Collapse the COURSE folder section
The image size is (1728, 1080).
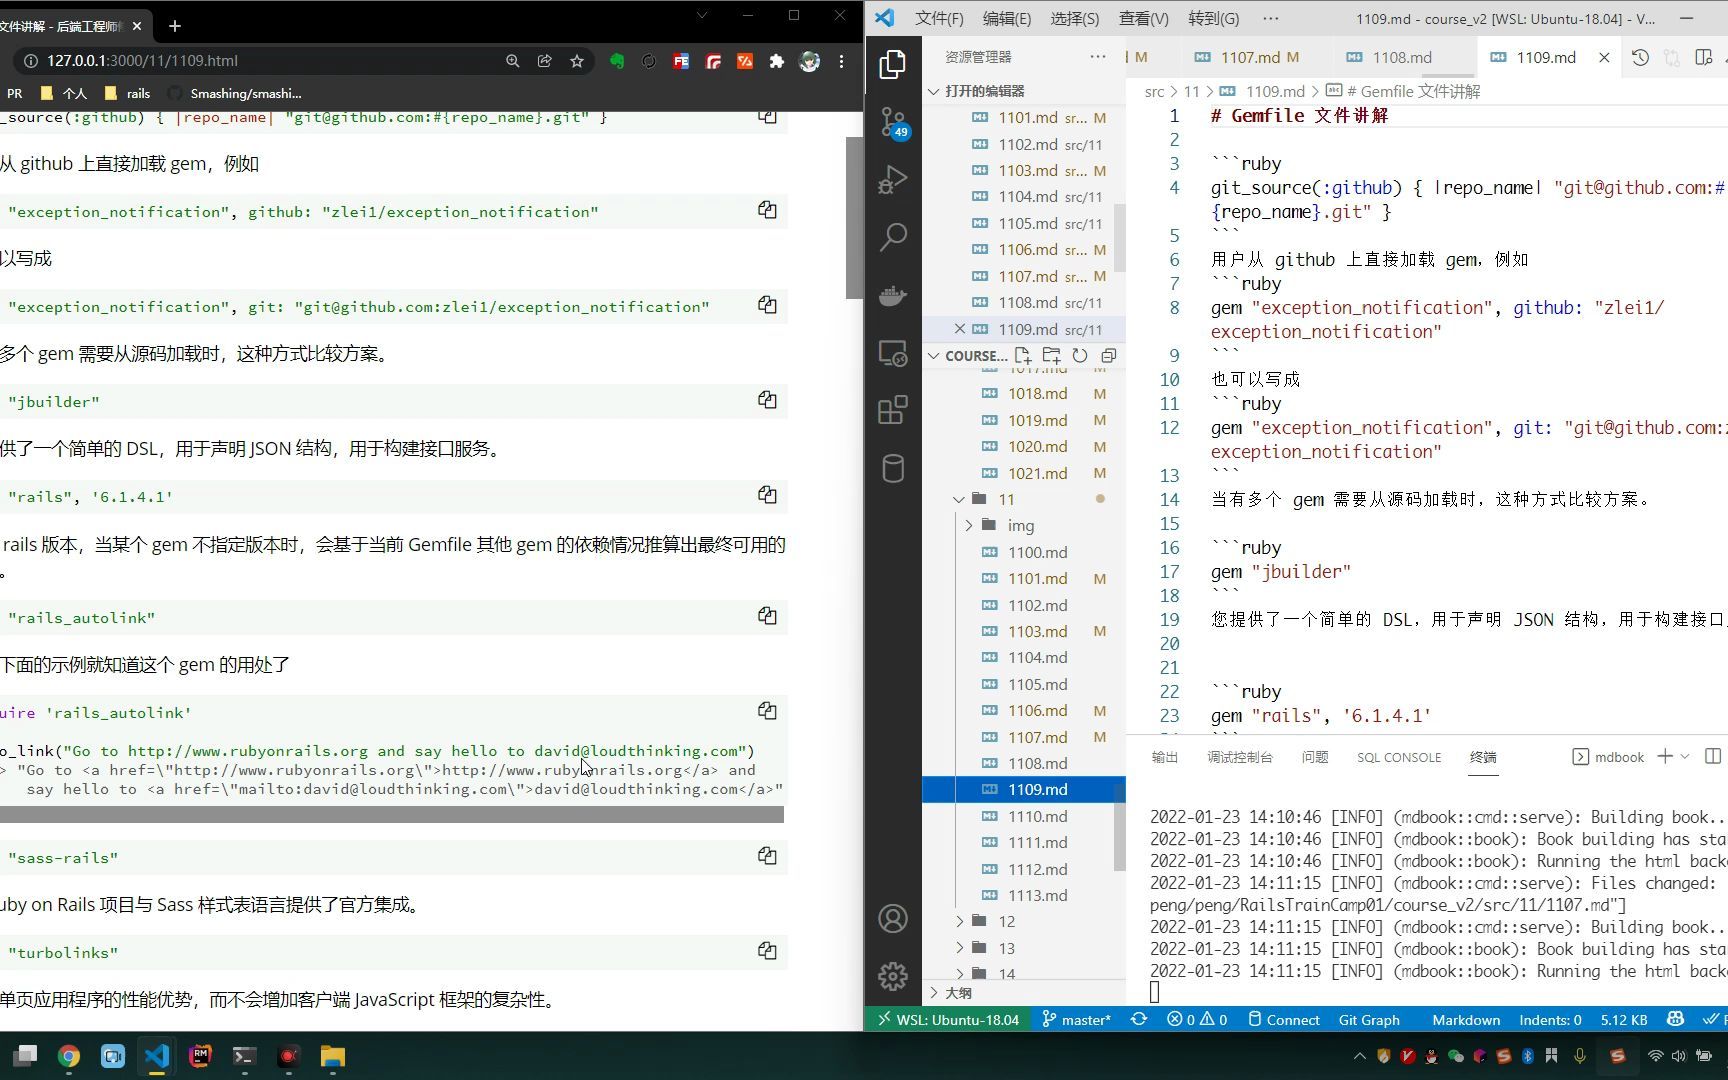pyautogui.click(x=934, y=356)
